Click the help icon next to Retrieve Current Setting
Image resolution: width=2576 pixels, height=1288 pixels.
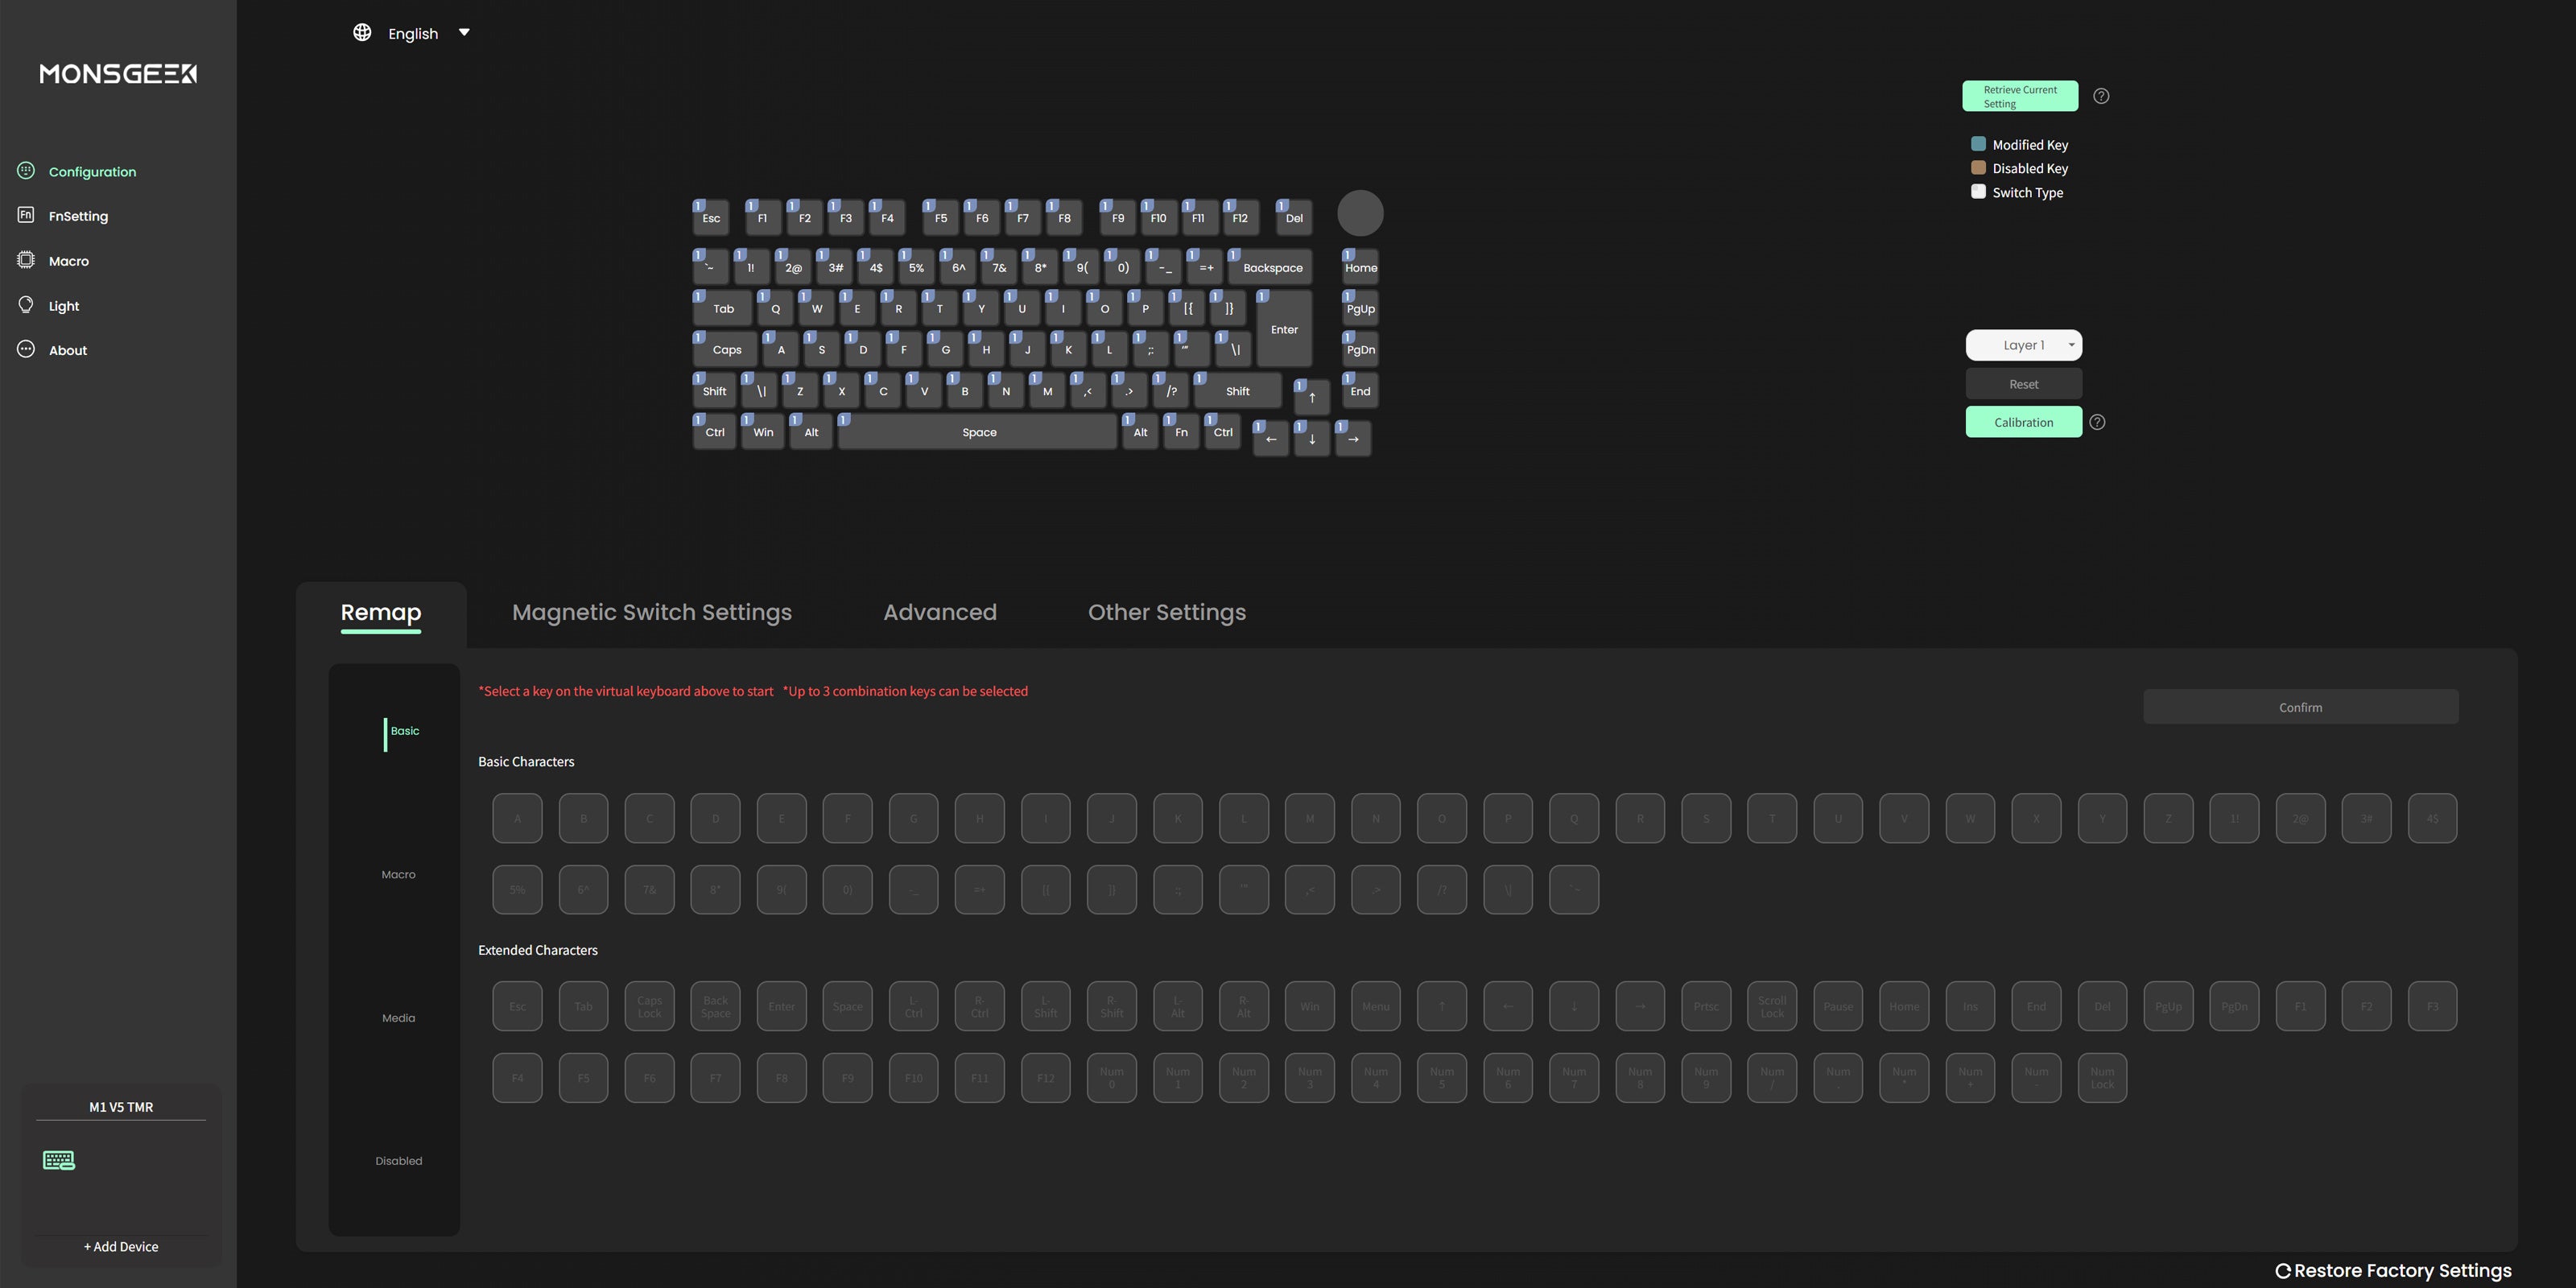(2101, 95)
